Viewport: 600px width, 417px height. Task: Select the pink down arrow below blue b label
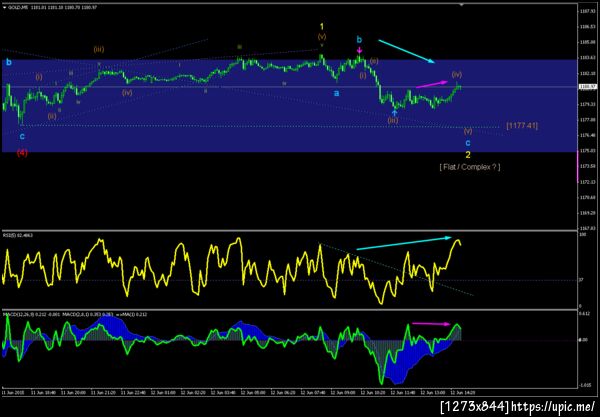tap(359, 50)
